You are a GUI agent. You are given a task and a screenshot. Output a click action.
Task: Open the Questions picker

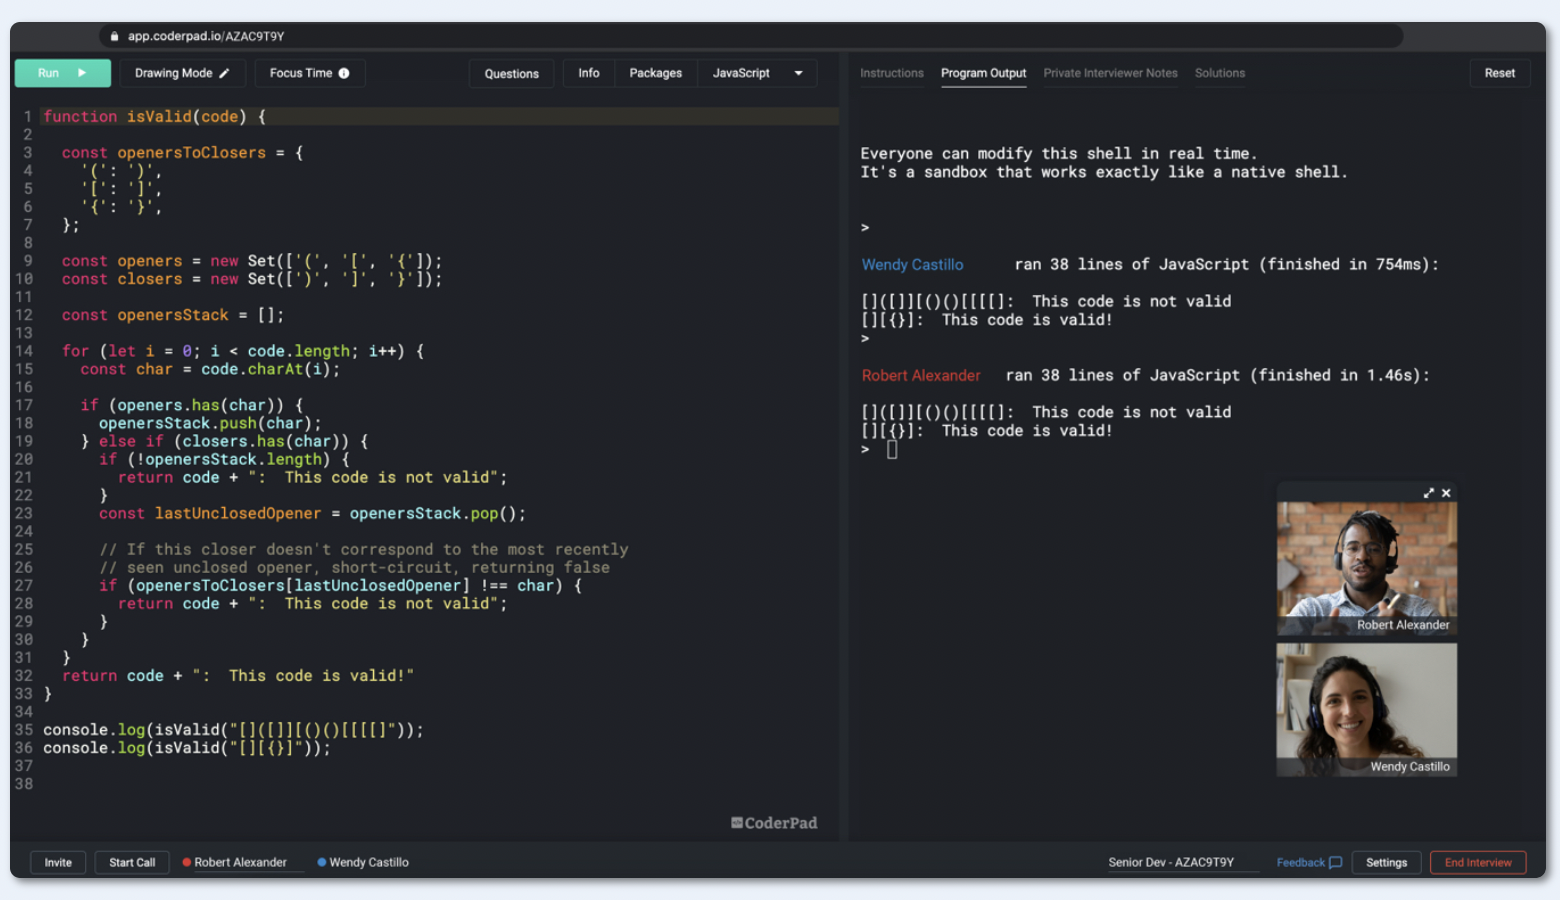click(x=511, y=72)
